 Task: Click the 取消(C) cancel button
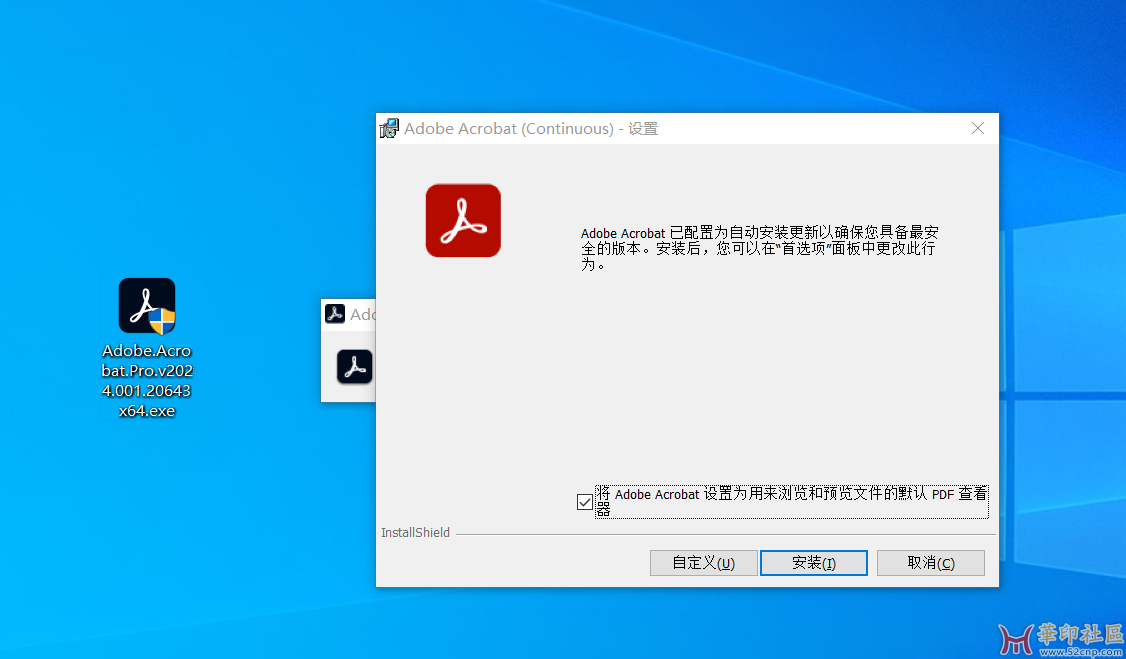pyautogui.click(x=931, y=563)
